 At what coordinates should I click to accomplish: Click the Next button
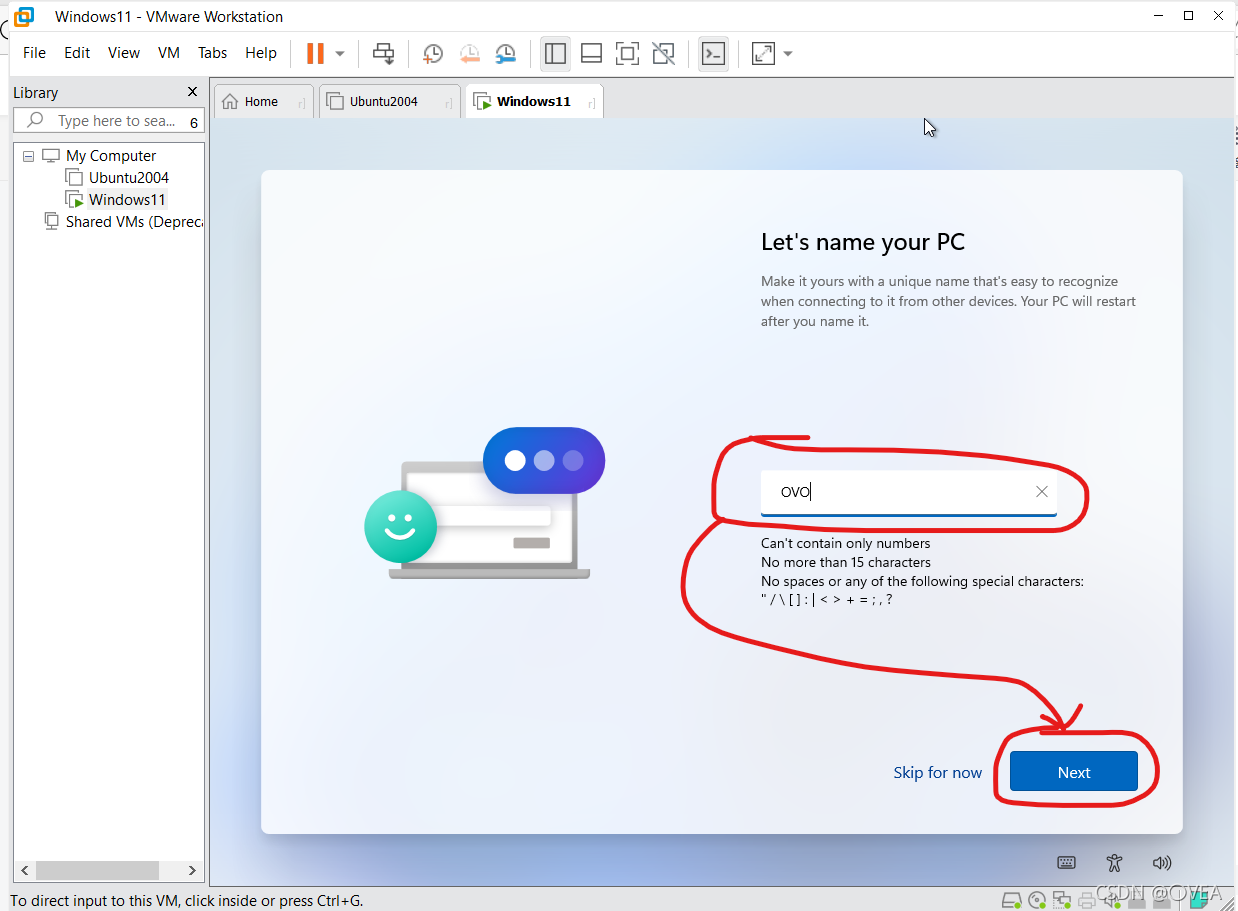click(x=1074, y=772)
